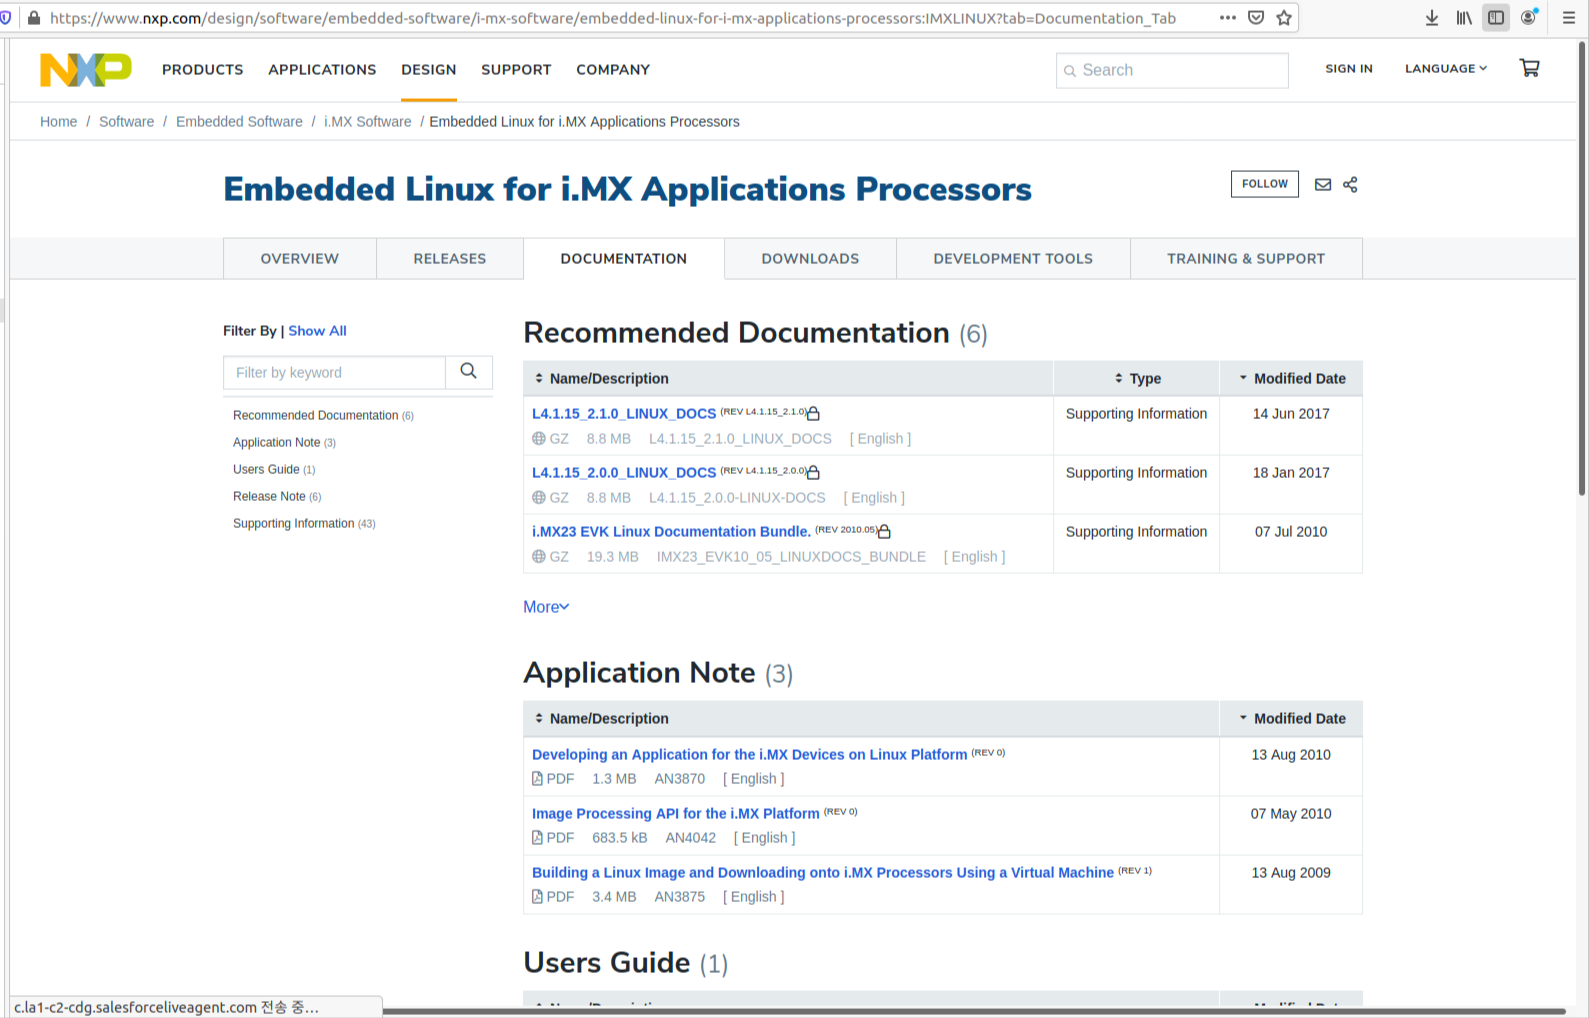Open the browser library icon
The height and width of the screenshot is (1018, 1589).
pyautogui.click(x=1464, y=18)
